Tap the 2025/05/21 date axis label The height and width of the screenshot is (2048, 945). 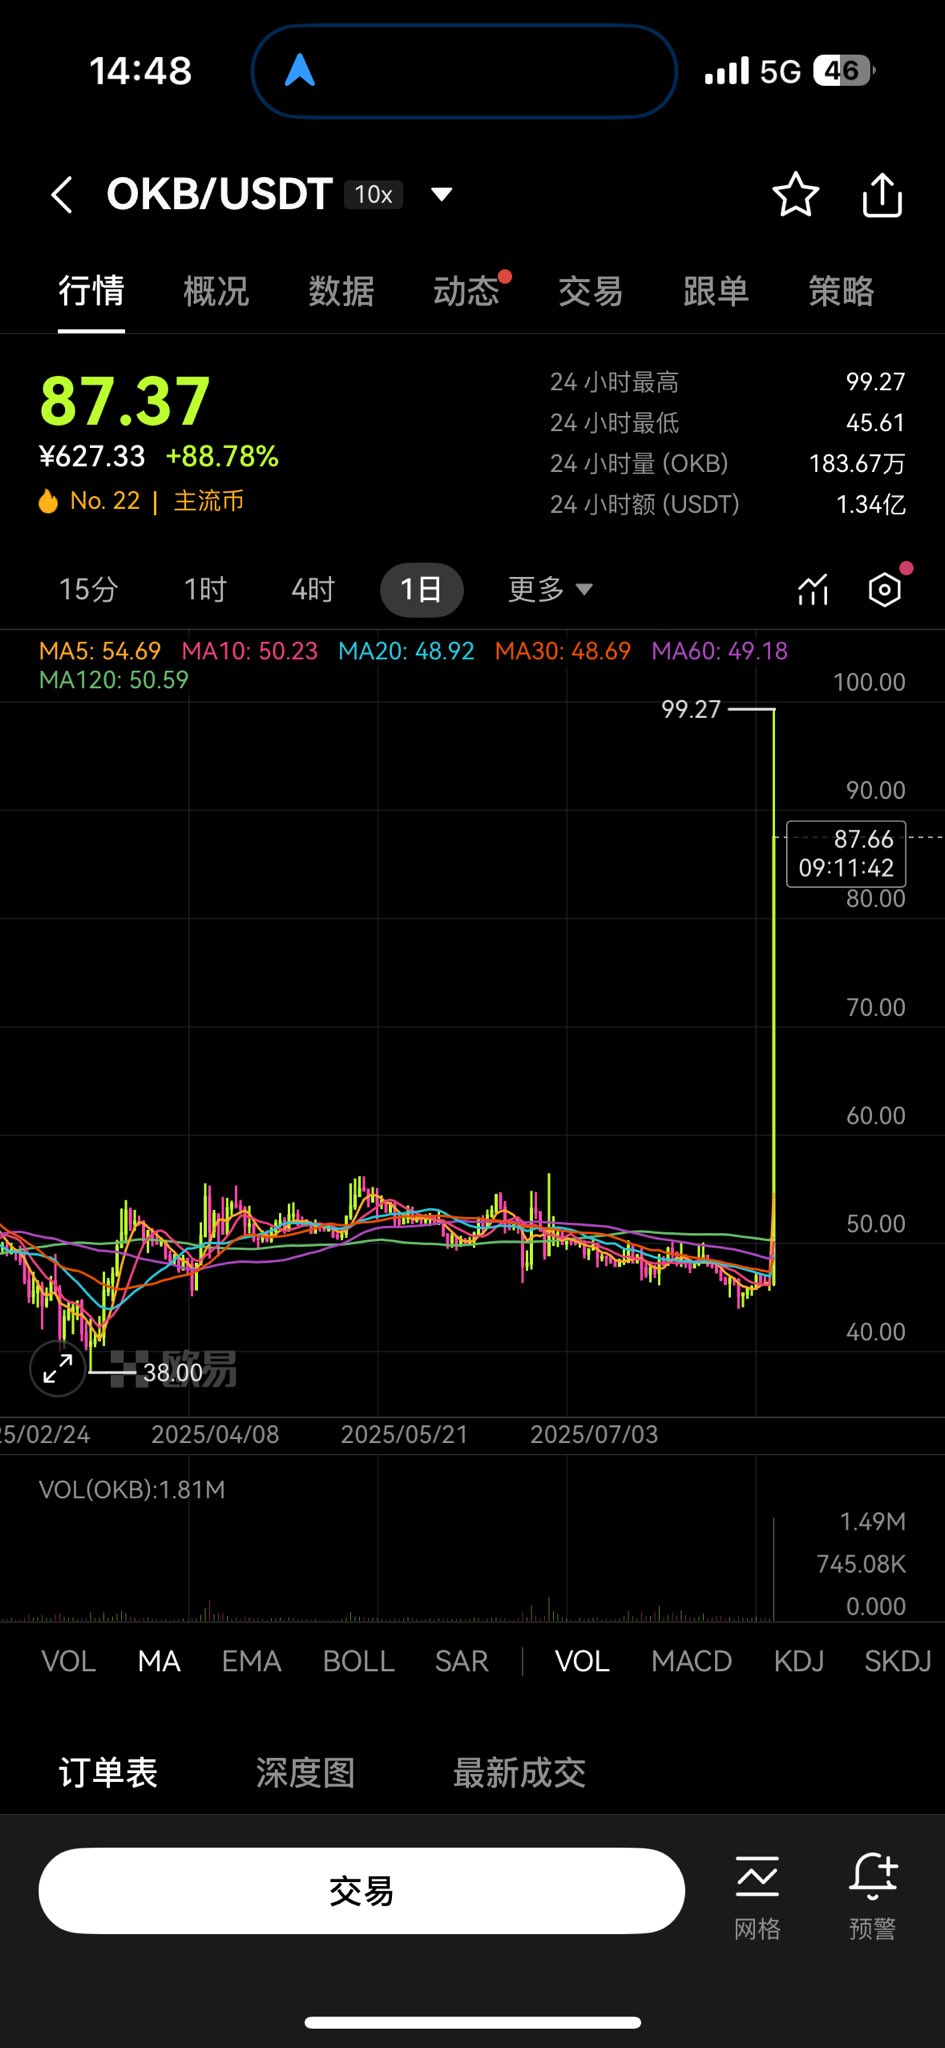point(404,1435)
